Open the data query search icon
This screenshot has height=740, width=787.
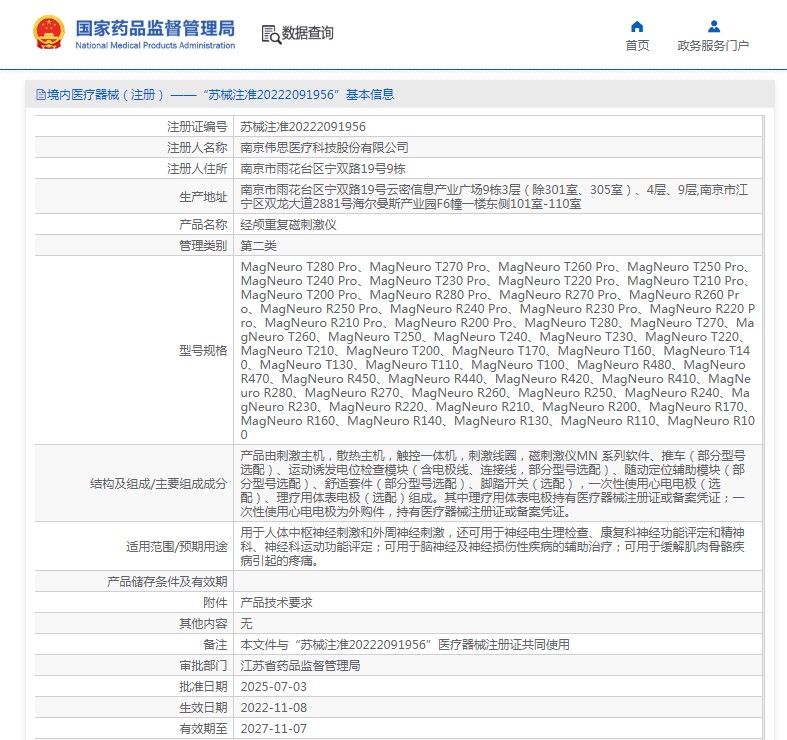point(271,34)
